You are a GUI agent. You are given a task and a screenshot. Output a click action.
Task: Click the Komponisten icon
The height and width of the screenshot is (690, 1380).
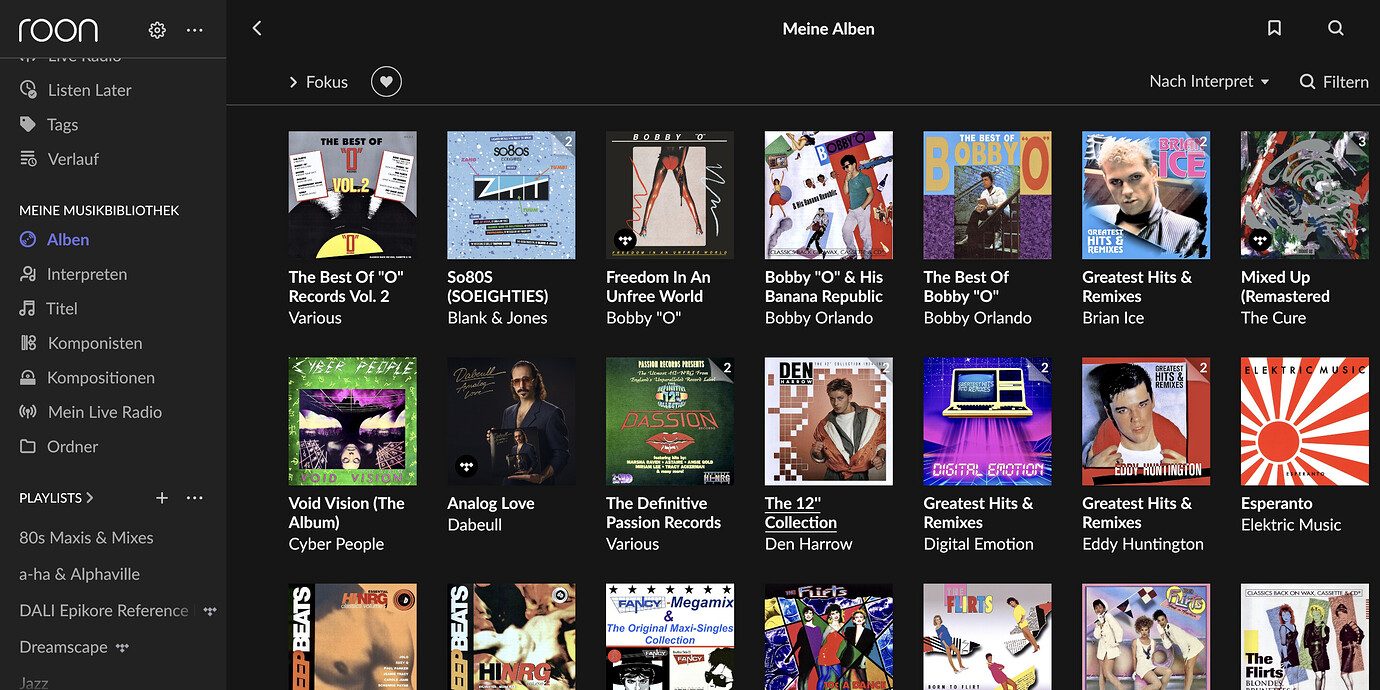click(28, 343)
